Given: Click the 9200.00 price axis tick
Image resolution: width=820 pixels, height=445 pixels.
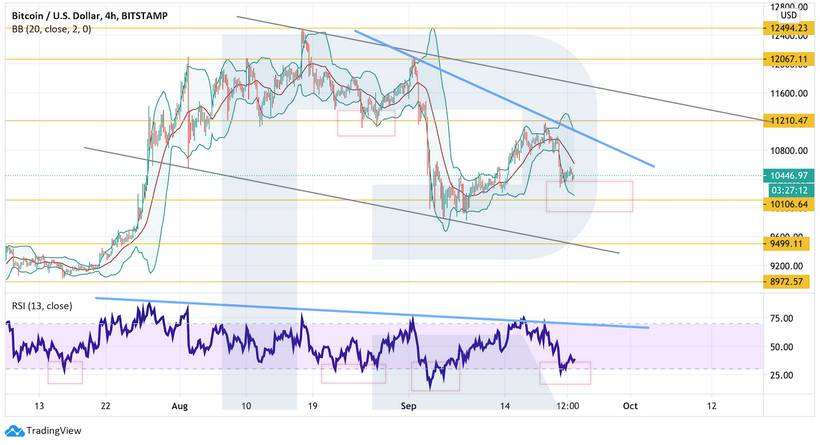Looking at the screenshot, I should [788, 266].
